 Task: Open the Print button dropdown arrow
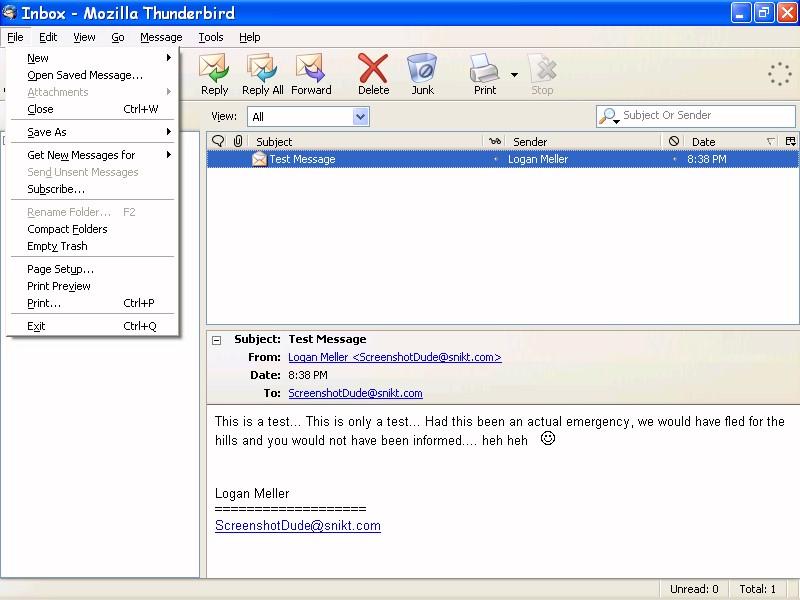coord(514,75)
